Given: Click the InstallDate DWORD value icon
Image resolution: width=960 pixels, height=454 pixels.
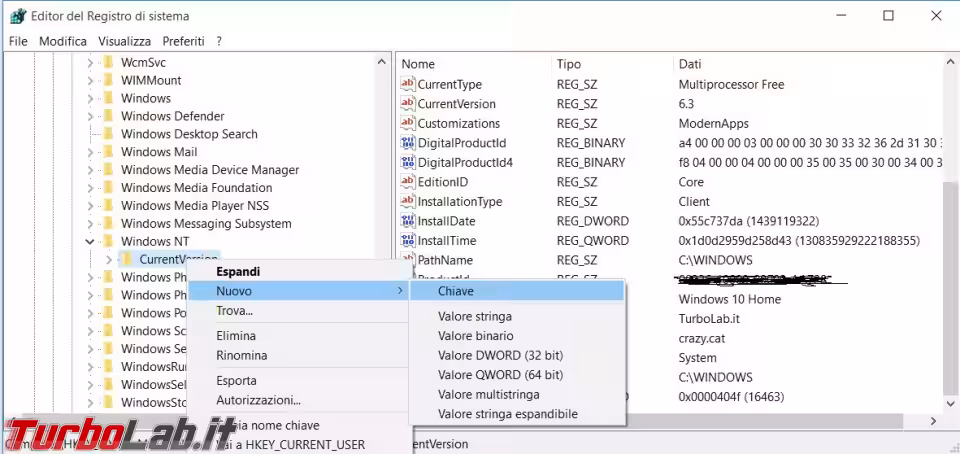Looking at the screenshot, I should click(408, 221).
